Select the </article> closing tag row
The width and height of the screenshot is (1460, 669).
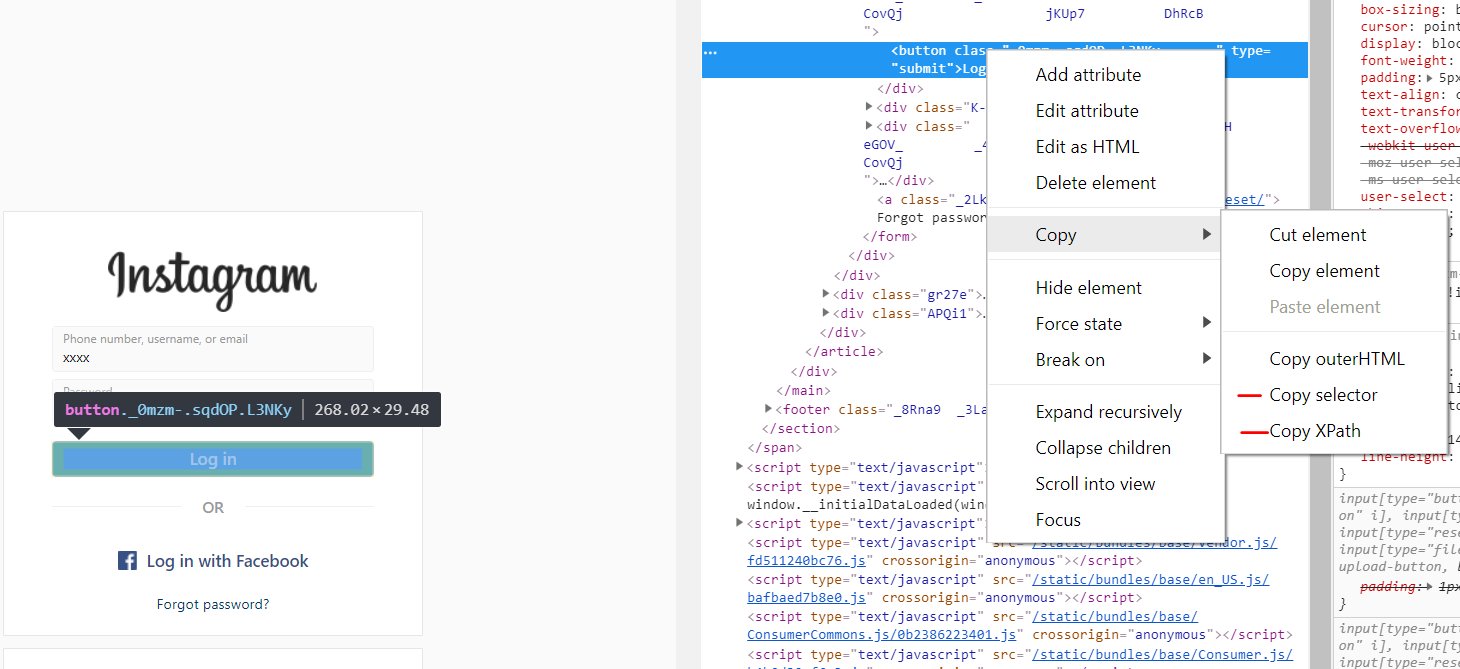tap(844, 352)
